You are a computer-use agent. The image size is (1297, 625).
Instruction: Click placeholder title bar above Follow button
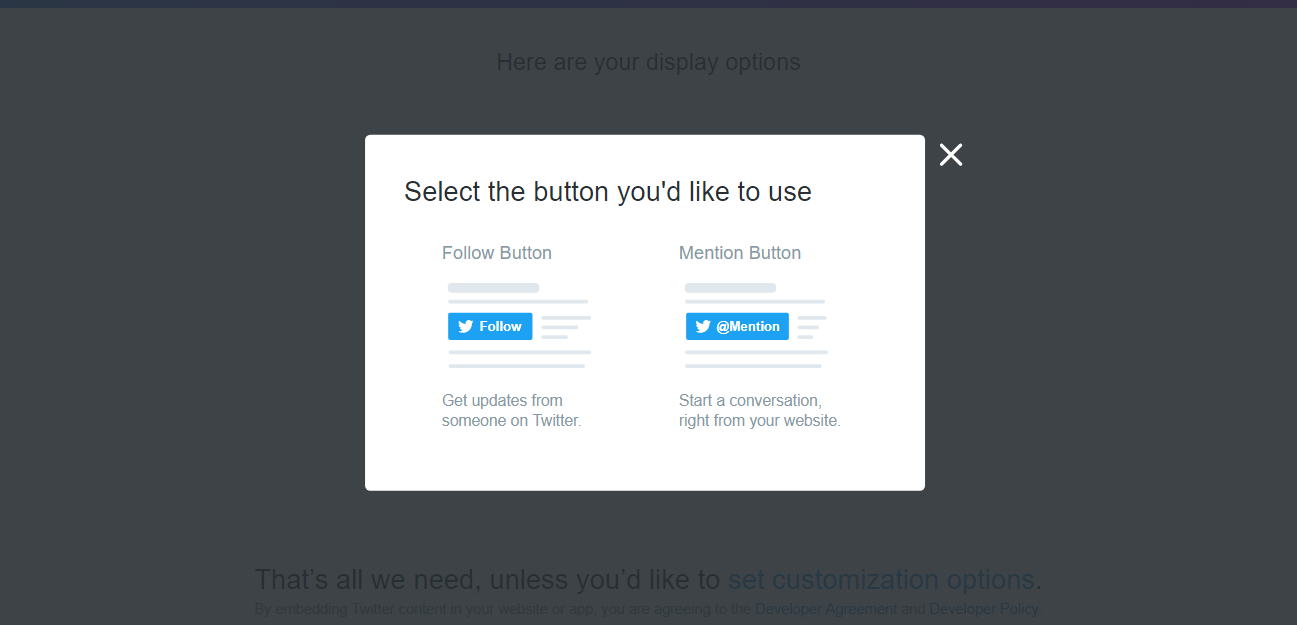[x=494, y=288]
